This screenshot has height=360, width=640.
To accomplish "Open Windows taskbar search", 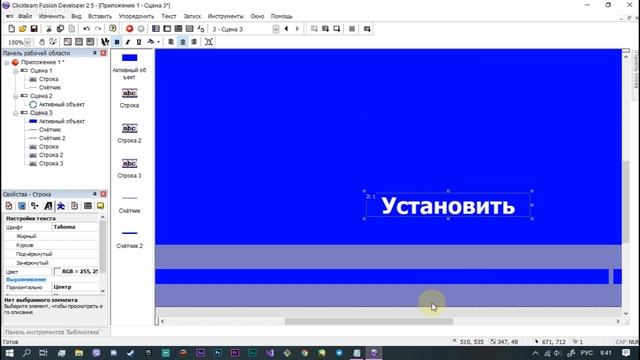I will pos(27,353).
